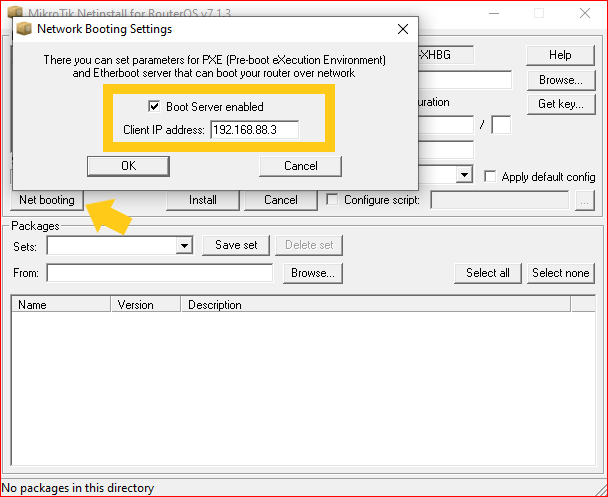Screen dimensions: 608x497
Task: Minimize the Netinstall main window
Action: point(494,13)
